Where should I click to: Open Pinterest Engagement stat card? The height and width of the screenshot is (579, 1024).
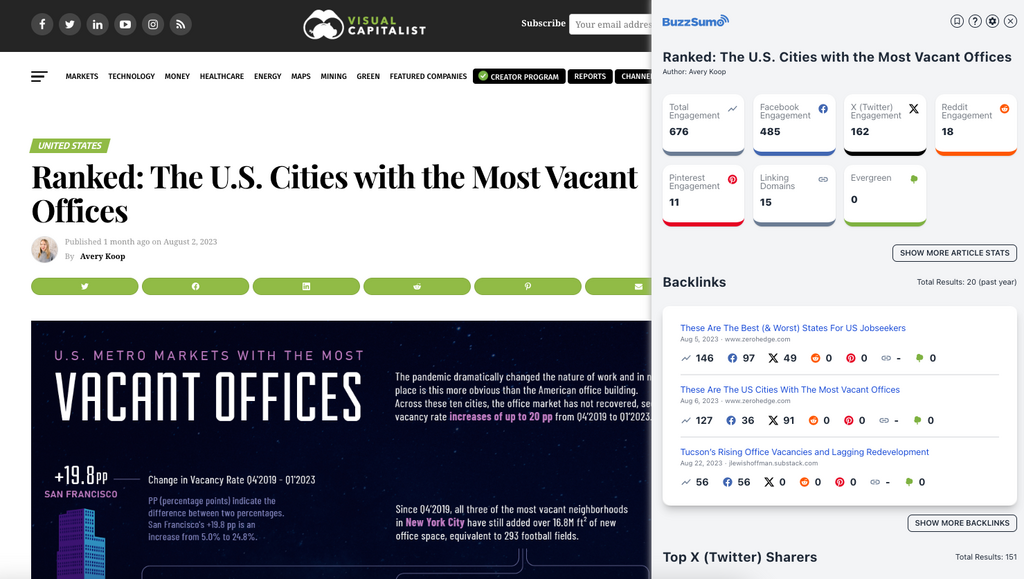(x=703, y=196)
